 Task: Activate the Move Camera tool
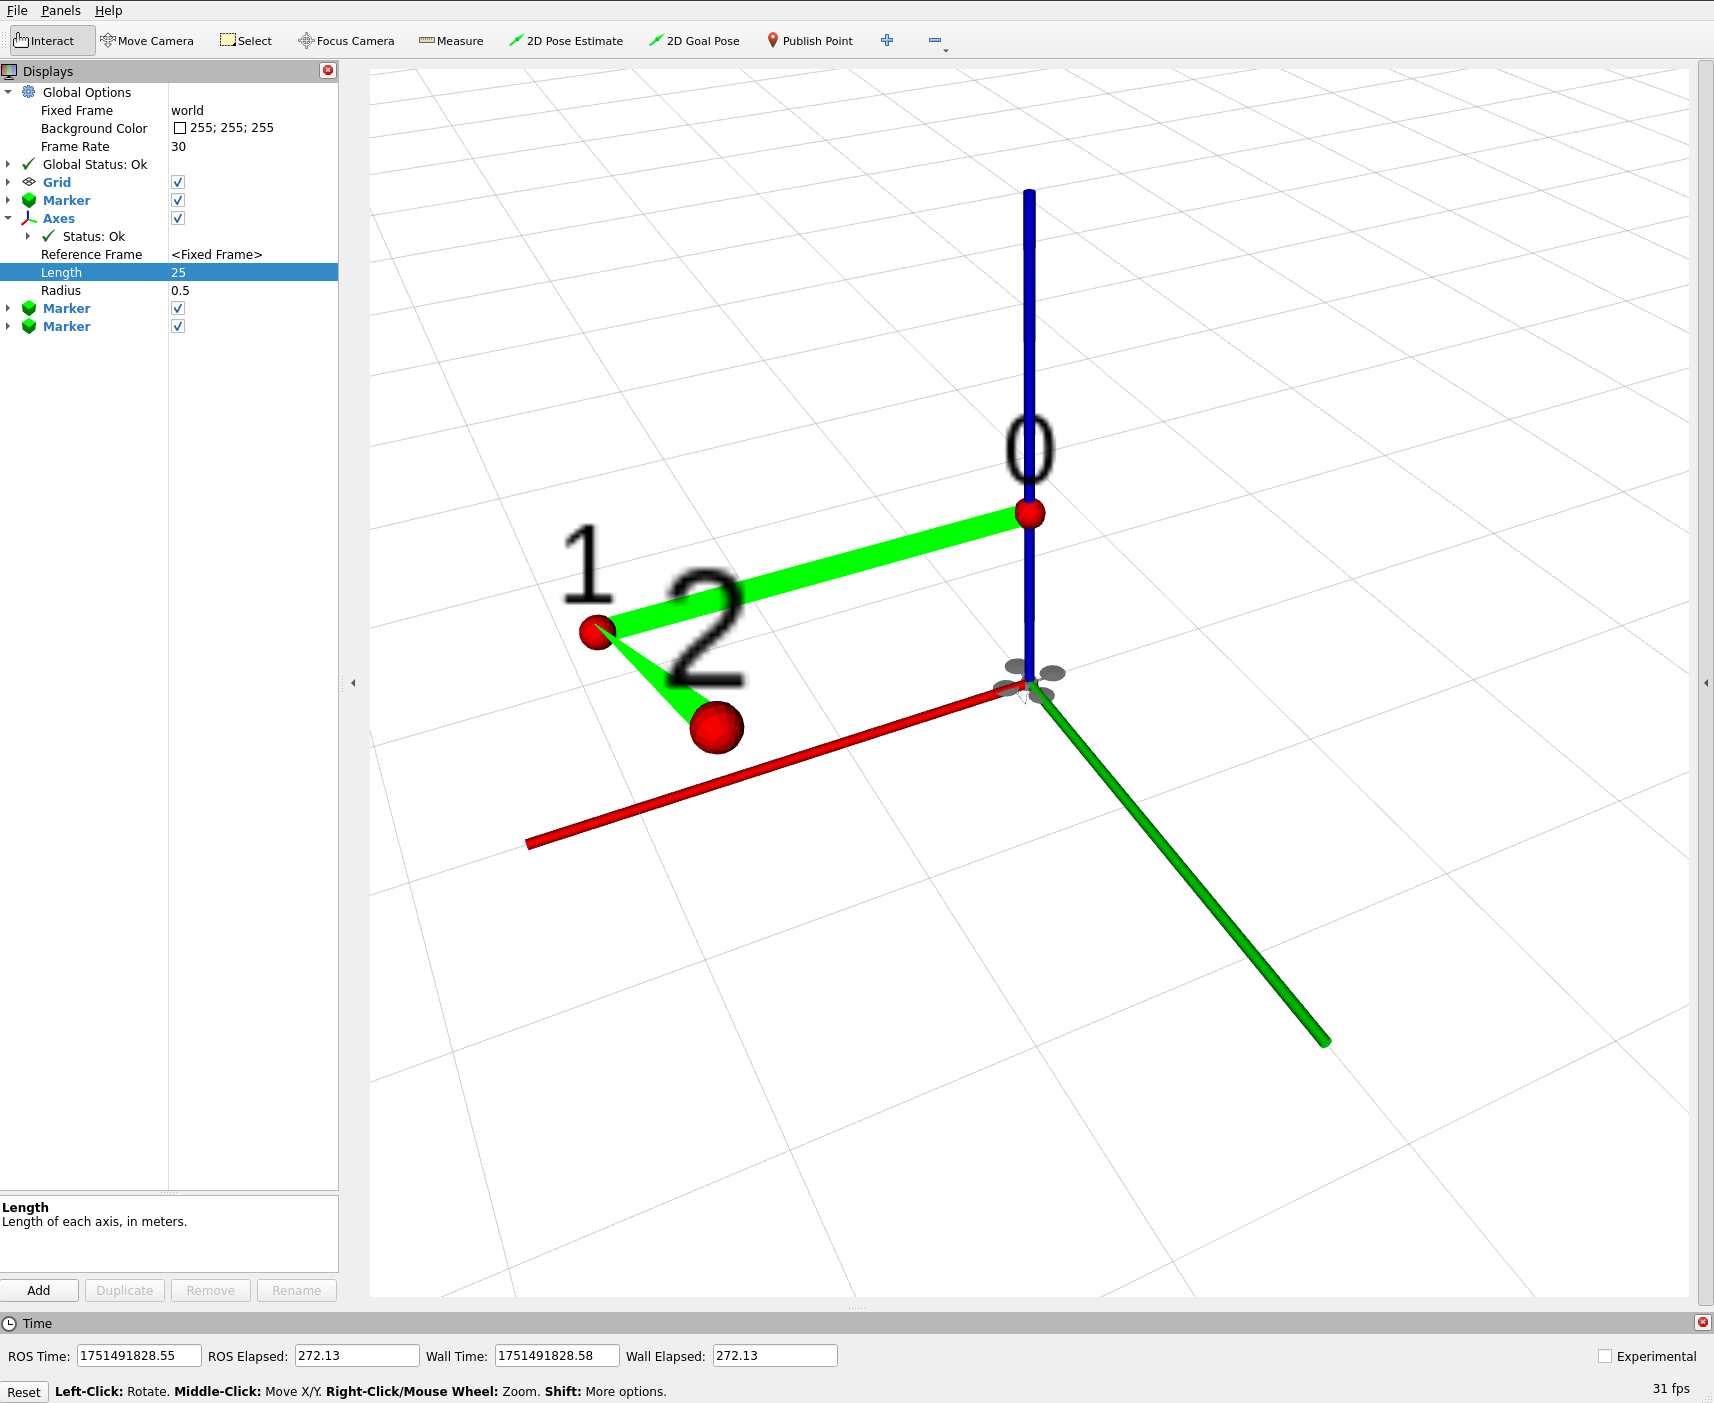147,41
